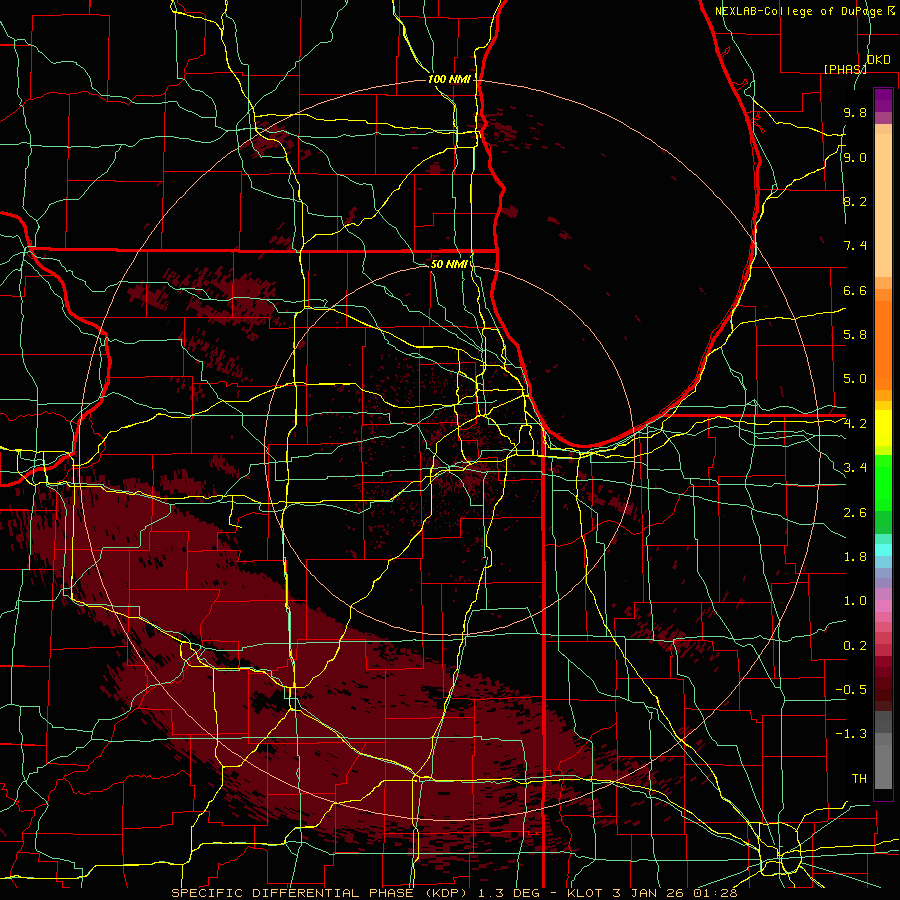Click the 100 NMI range ring label

(449, 79)
